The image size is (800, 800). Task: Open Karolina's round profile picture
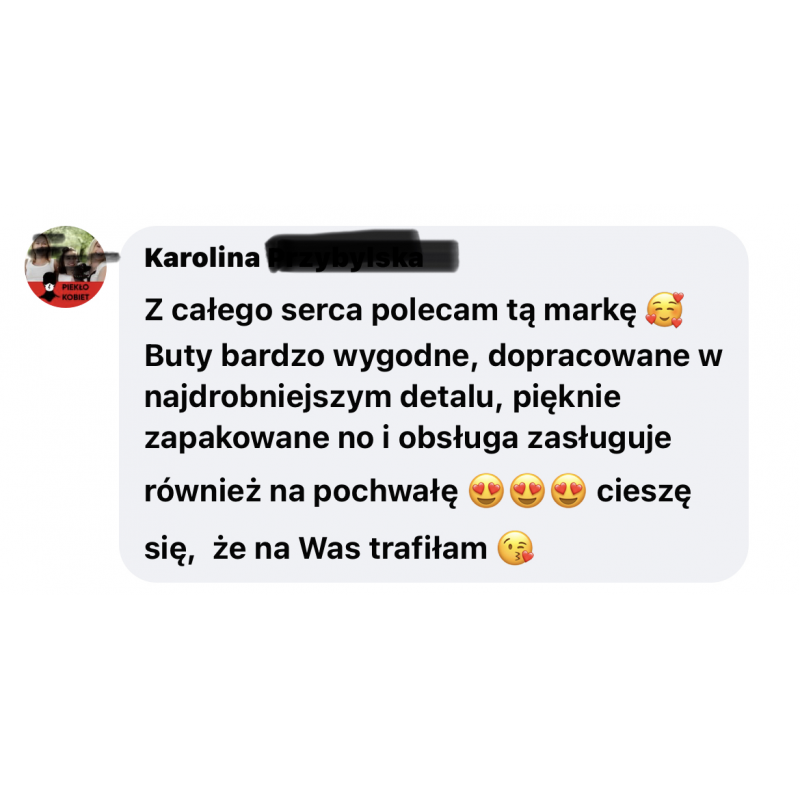point(65,266)
